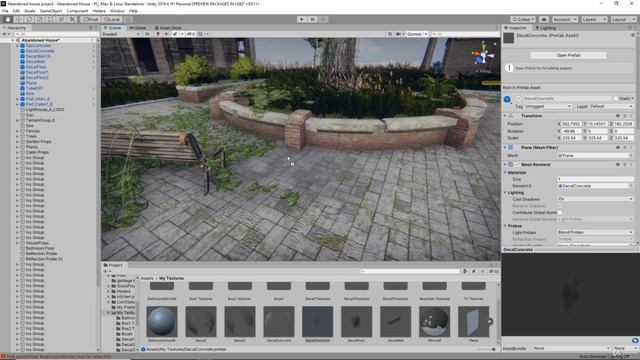The image size is (640, 360).
Task: Collapse the Transform component
Action: 505,116
